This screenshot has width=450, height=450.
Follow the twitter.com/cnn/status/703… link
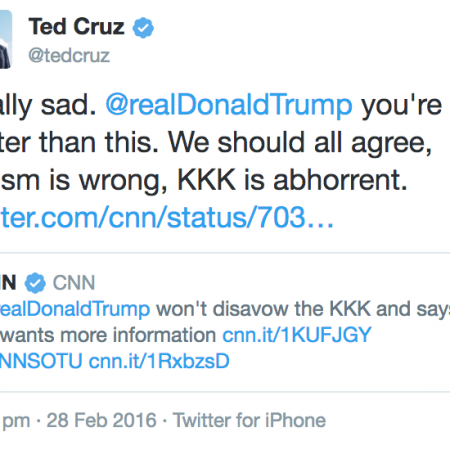pyautogui.click(x=167, y=217)
